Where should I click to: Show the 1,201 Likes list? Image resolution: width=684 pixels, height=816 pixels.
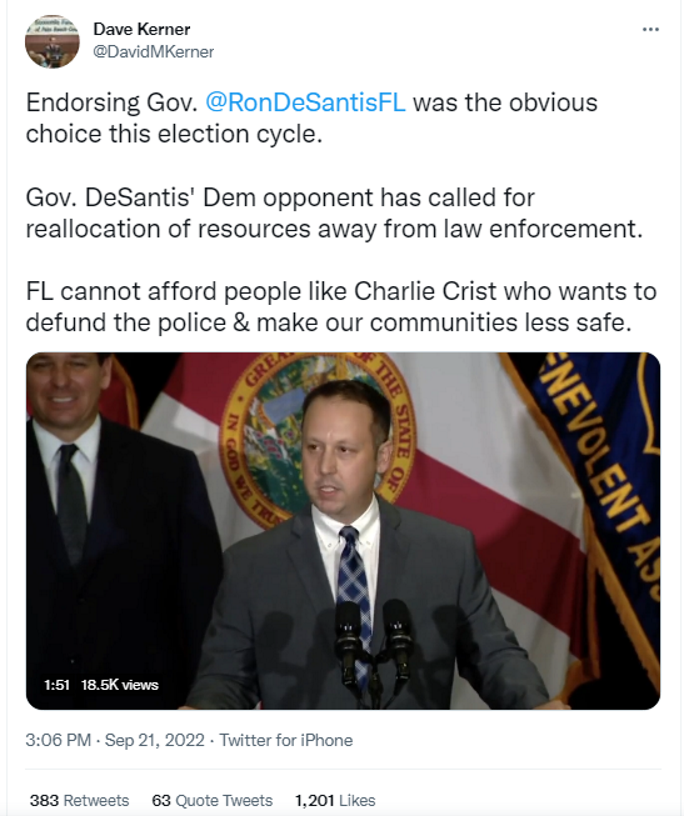pos(335,800)
